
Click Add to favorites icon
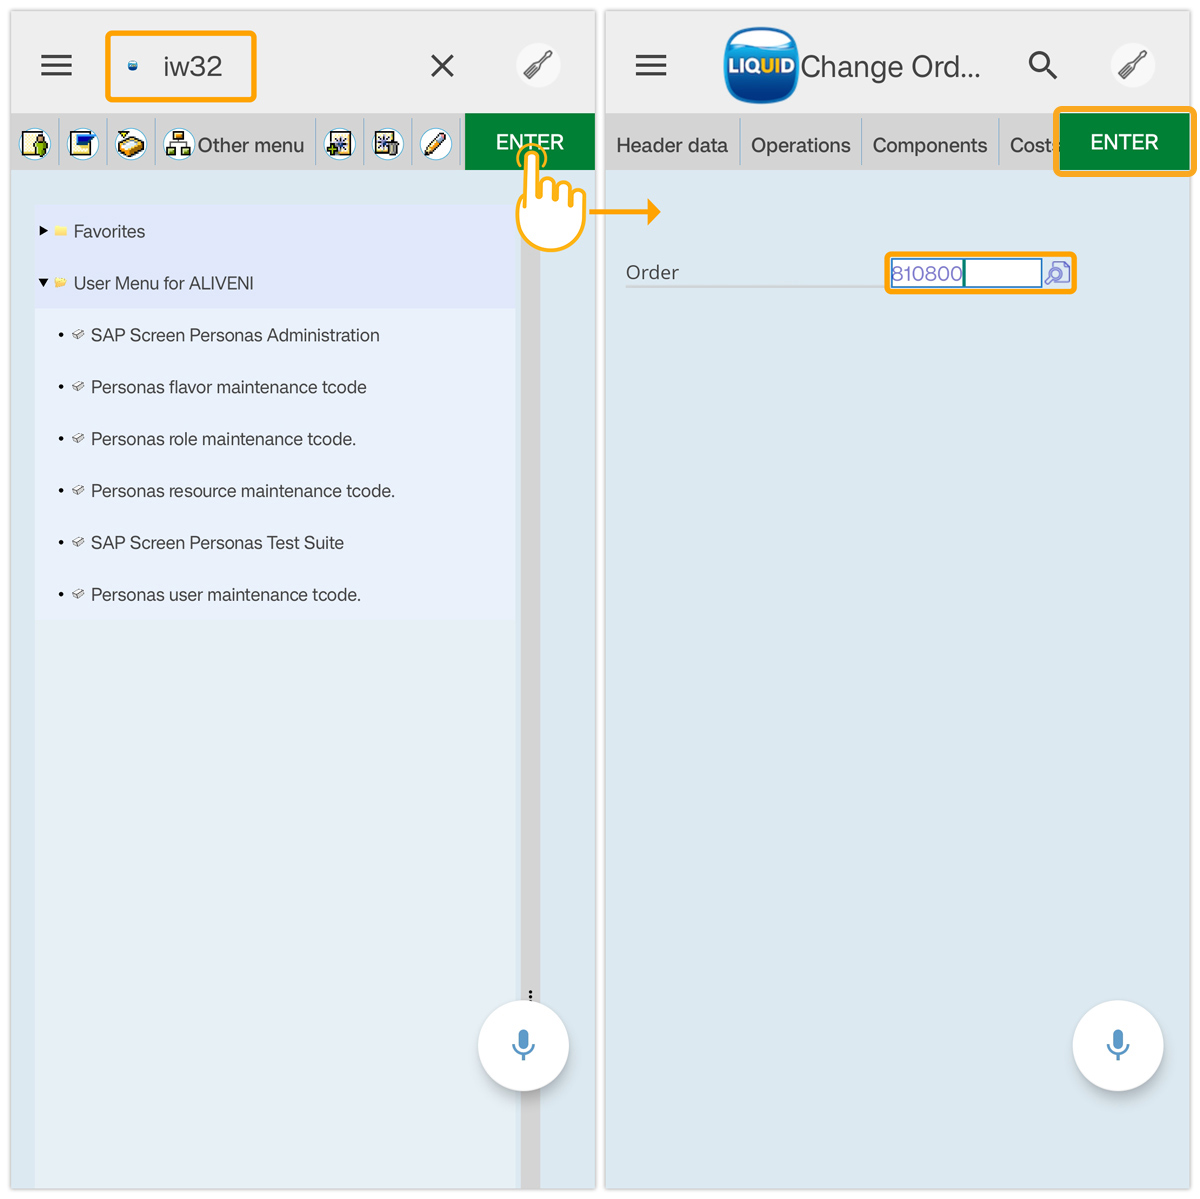point(340,144)
